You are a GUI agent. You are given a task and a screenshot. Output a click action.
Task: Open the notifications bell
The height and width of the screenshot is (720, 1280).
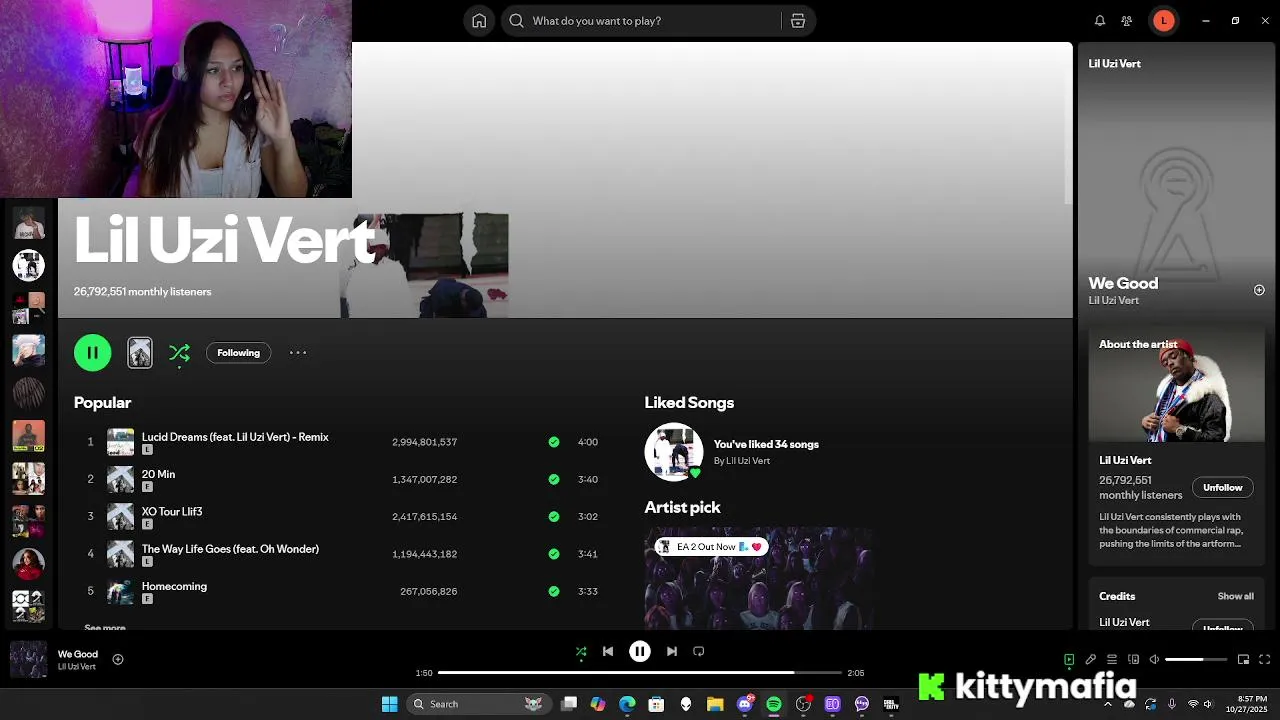(x=1100, y=20)
